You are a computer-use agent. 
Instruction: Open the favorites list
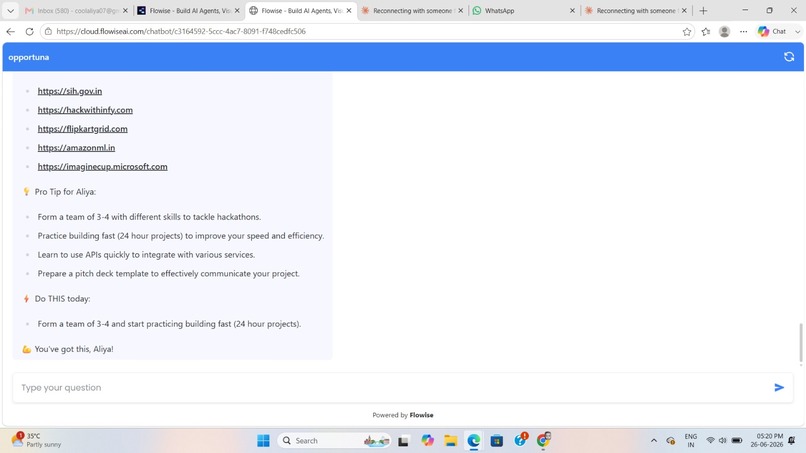(x=706, y=31)
